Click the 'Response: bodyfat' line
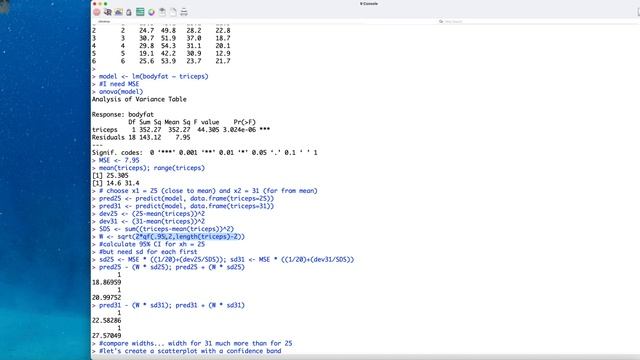The image size is (640, 360). click(123, 115)
